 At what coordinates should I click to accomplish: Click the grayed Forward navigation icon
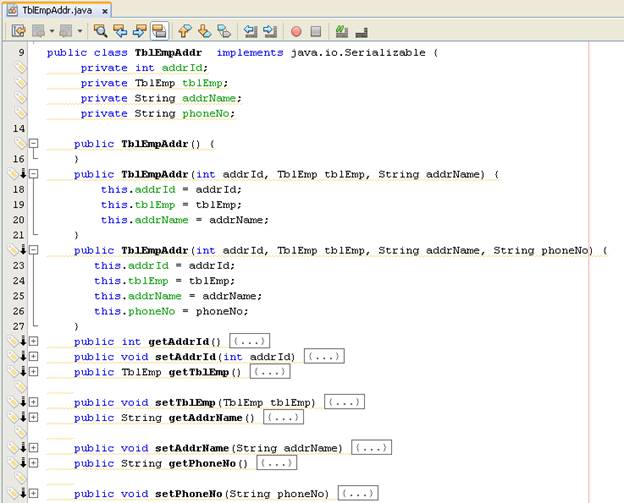[x=66, y=31]
